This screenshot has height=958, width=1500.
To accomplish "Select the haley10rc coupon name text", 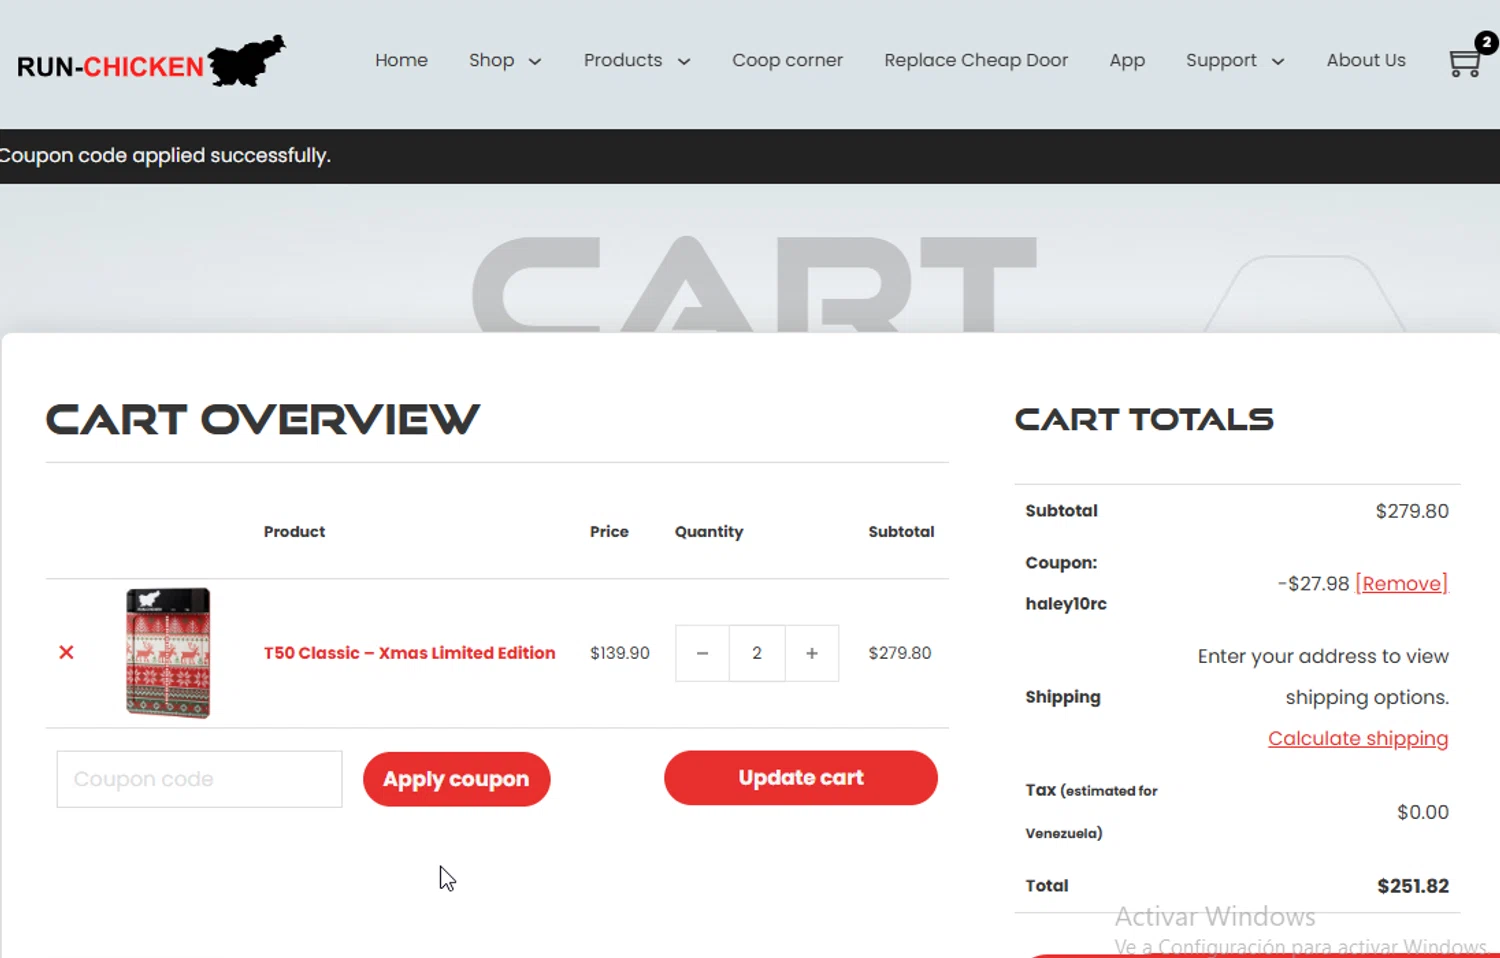I will pyautogui.click(x=1066, y=604).
